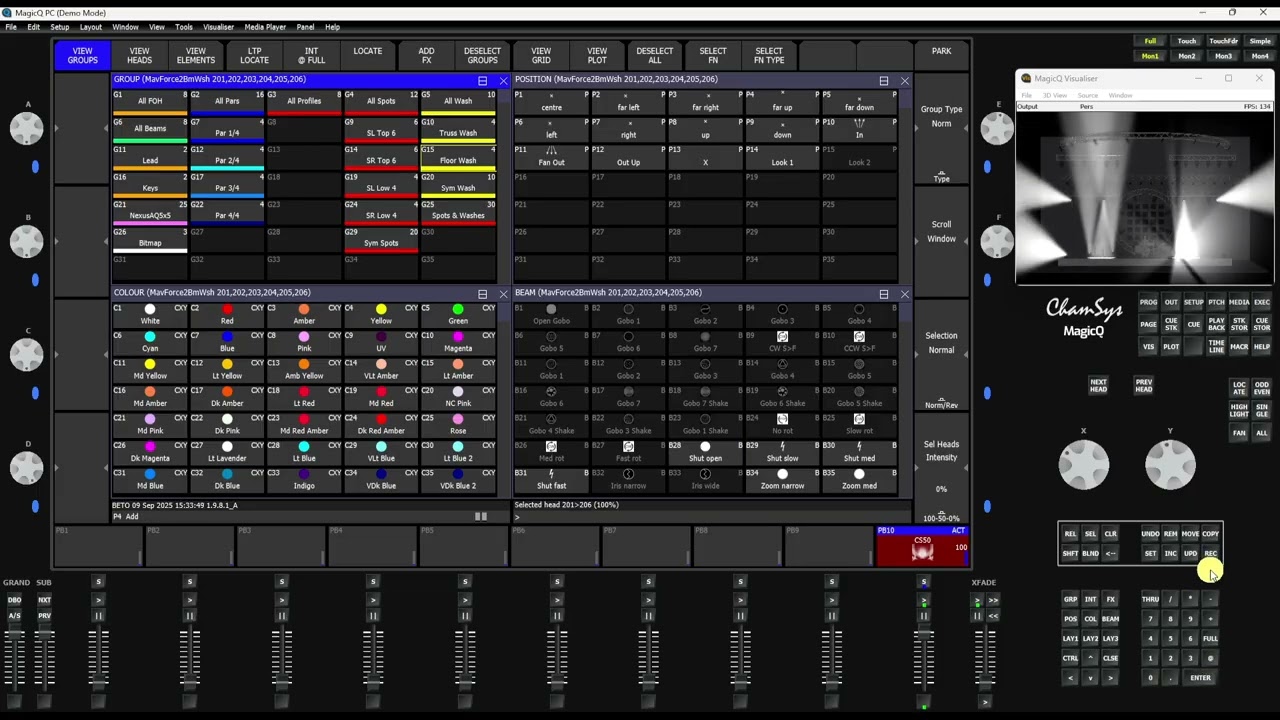Toggle the LTP LOCATE soft button
Viewport: 1280px width, 720px height.
tap(254, 56)
